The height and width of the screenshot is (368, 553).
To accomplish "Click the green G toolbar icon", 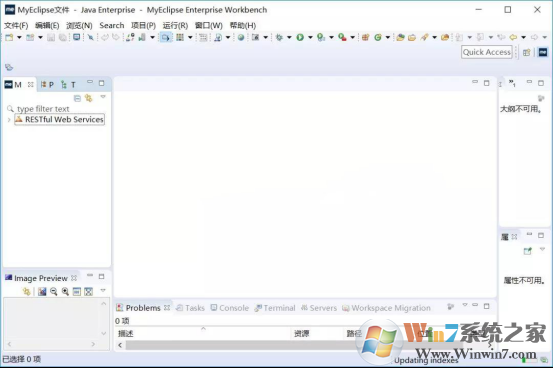I will point(378,37).
